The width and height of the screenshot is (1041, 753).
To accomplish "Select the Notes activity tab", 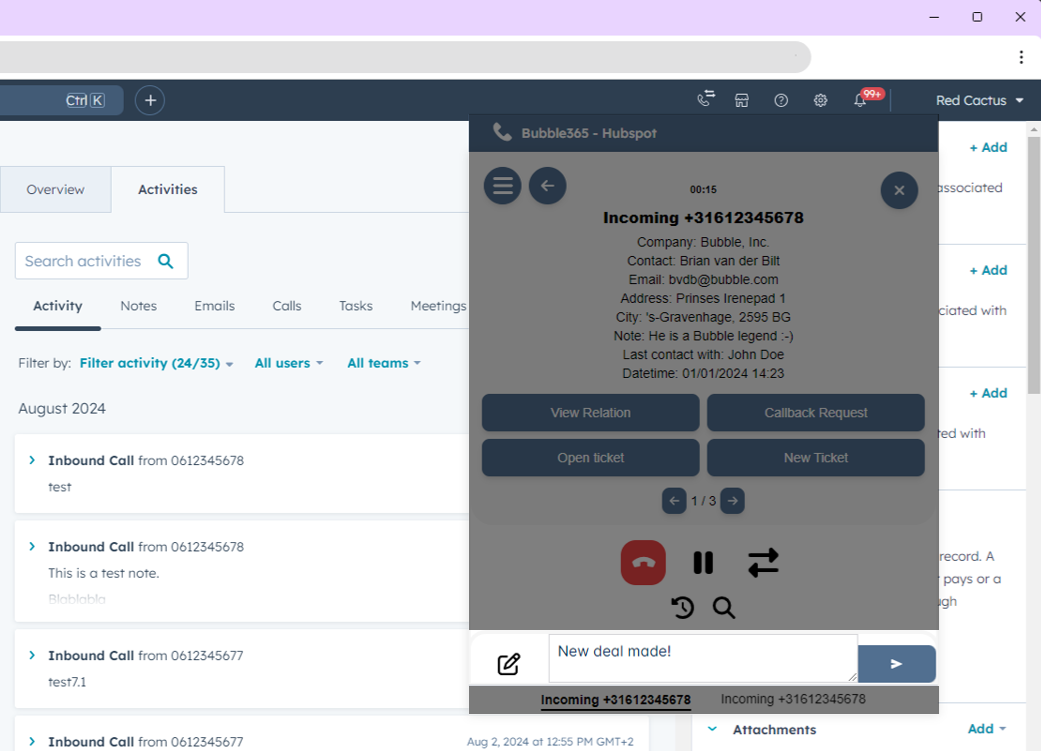I will pos(138,306).
